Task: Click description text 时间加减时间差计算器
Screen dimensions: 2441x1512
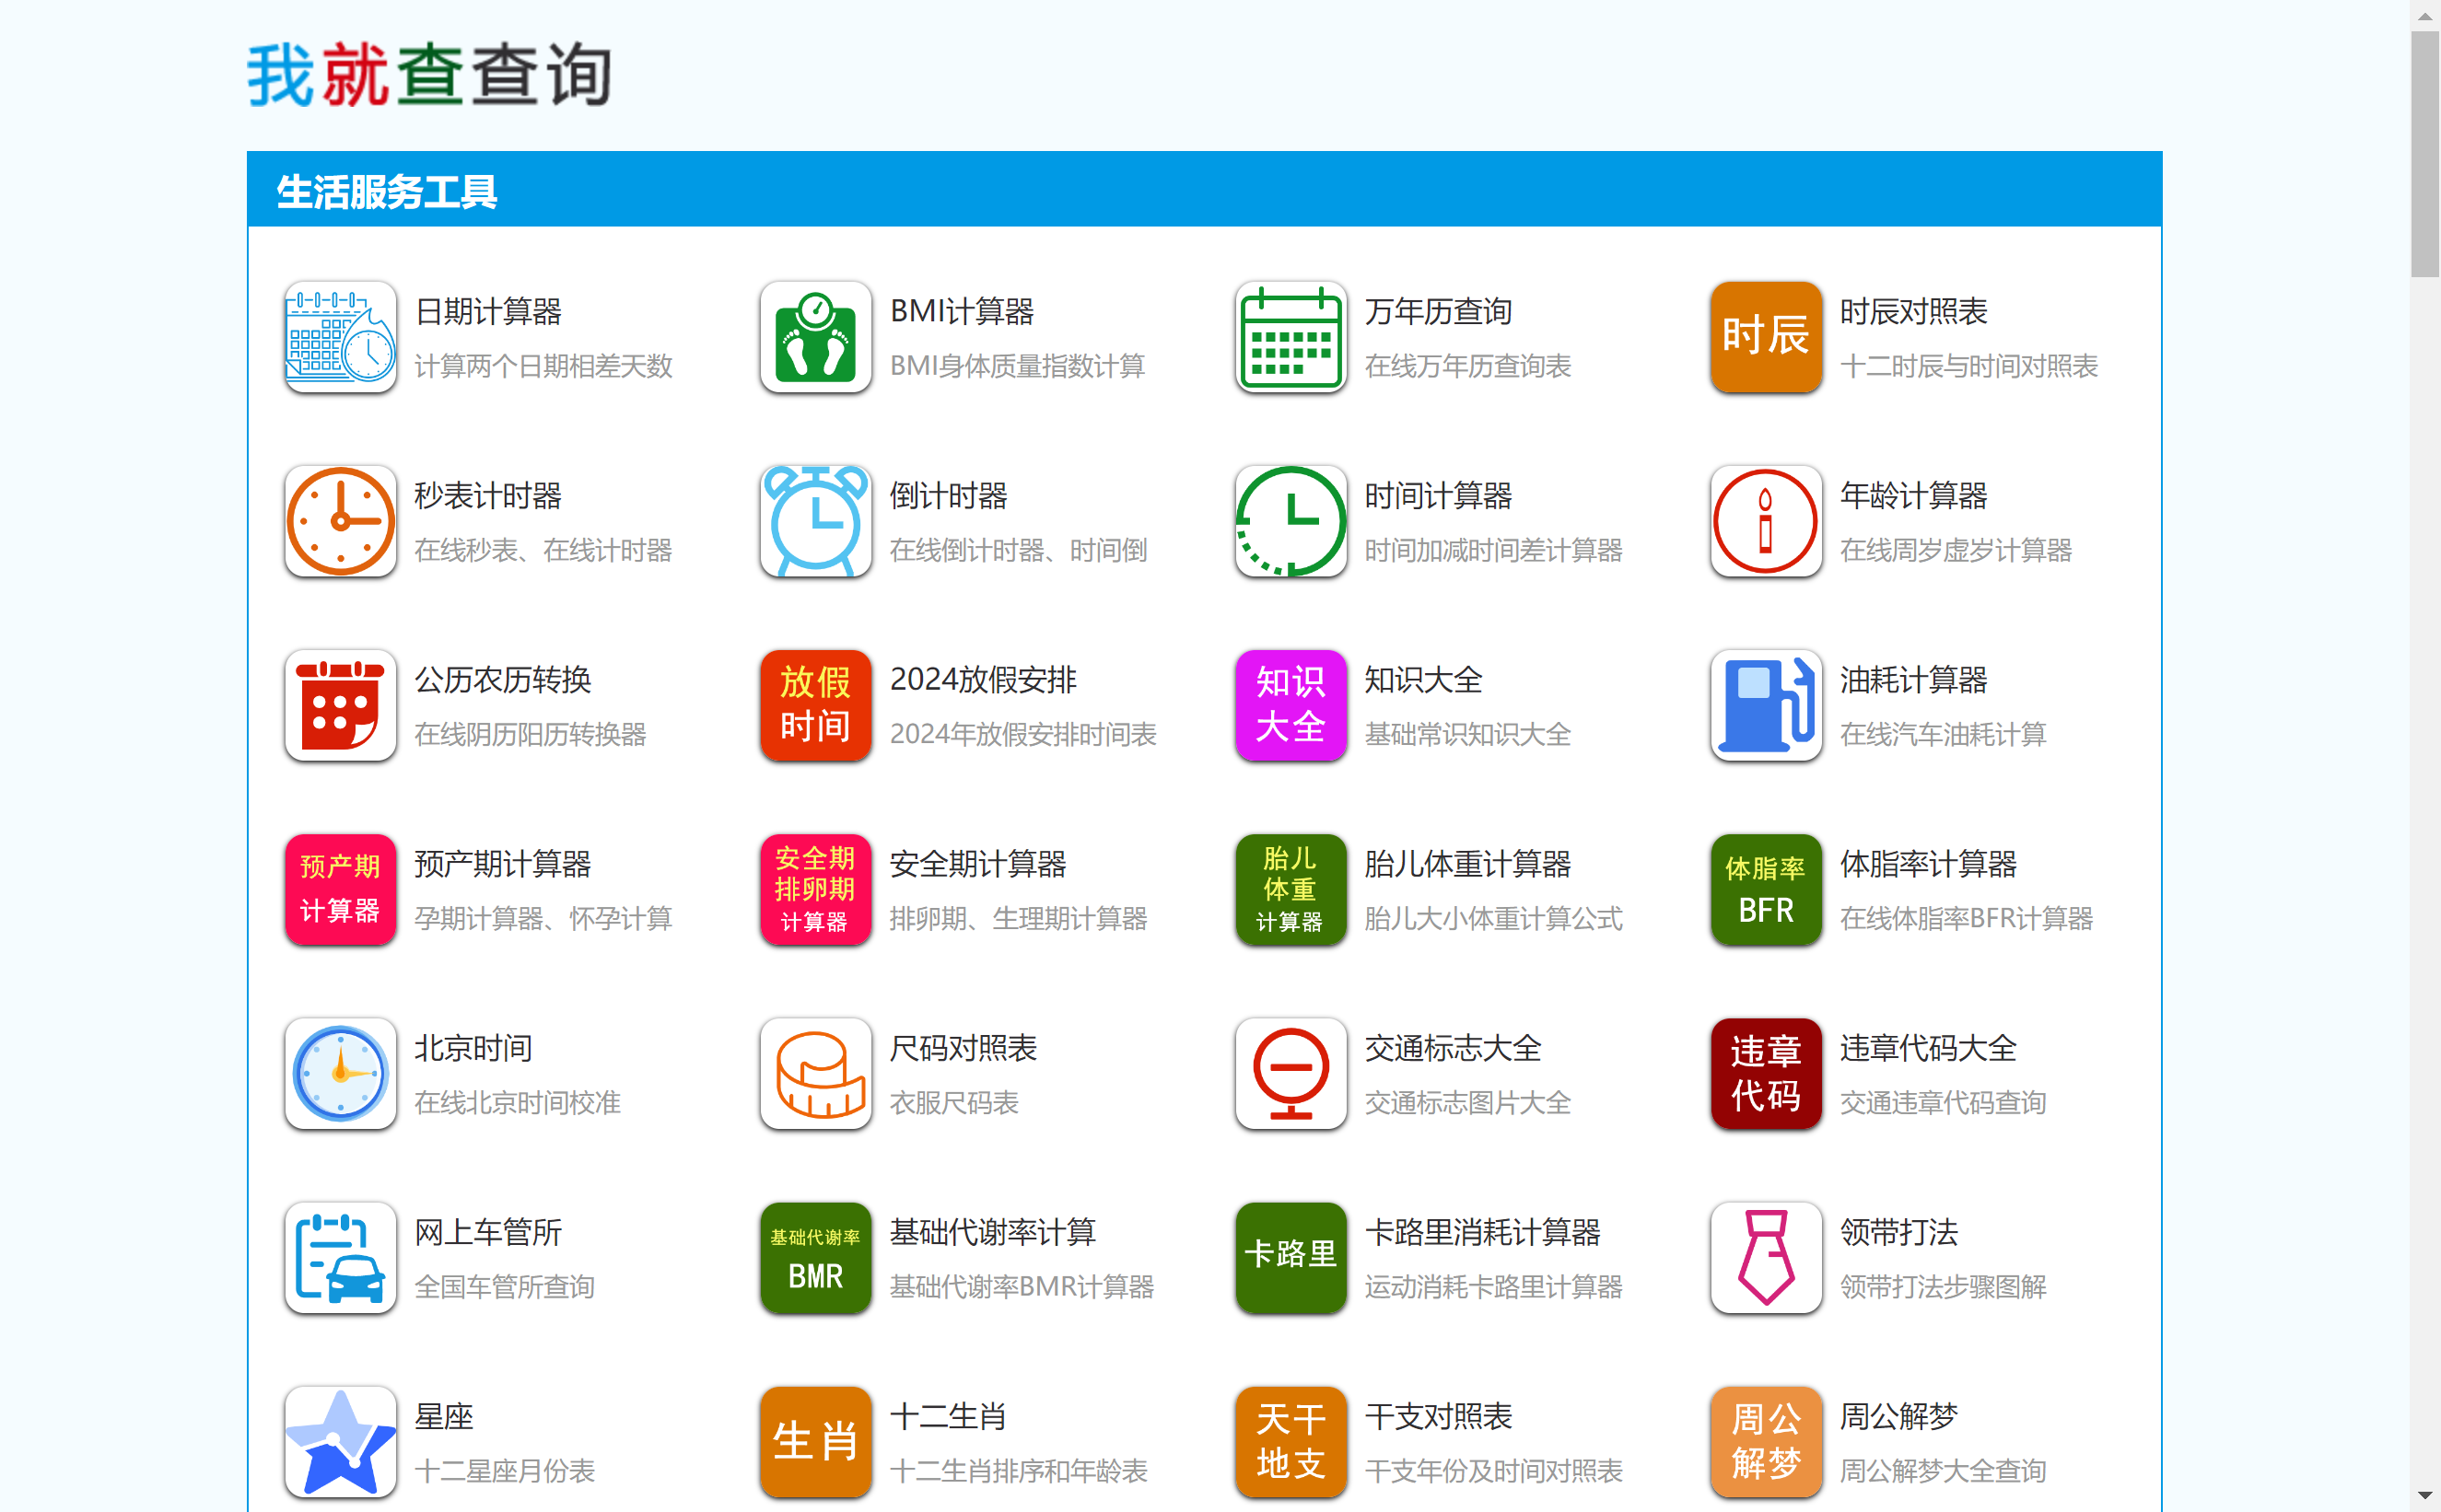Action: coord(1493,550)
